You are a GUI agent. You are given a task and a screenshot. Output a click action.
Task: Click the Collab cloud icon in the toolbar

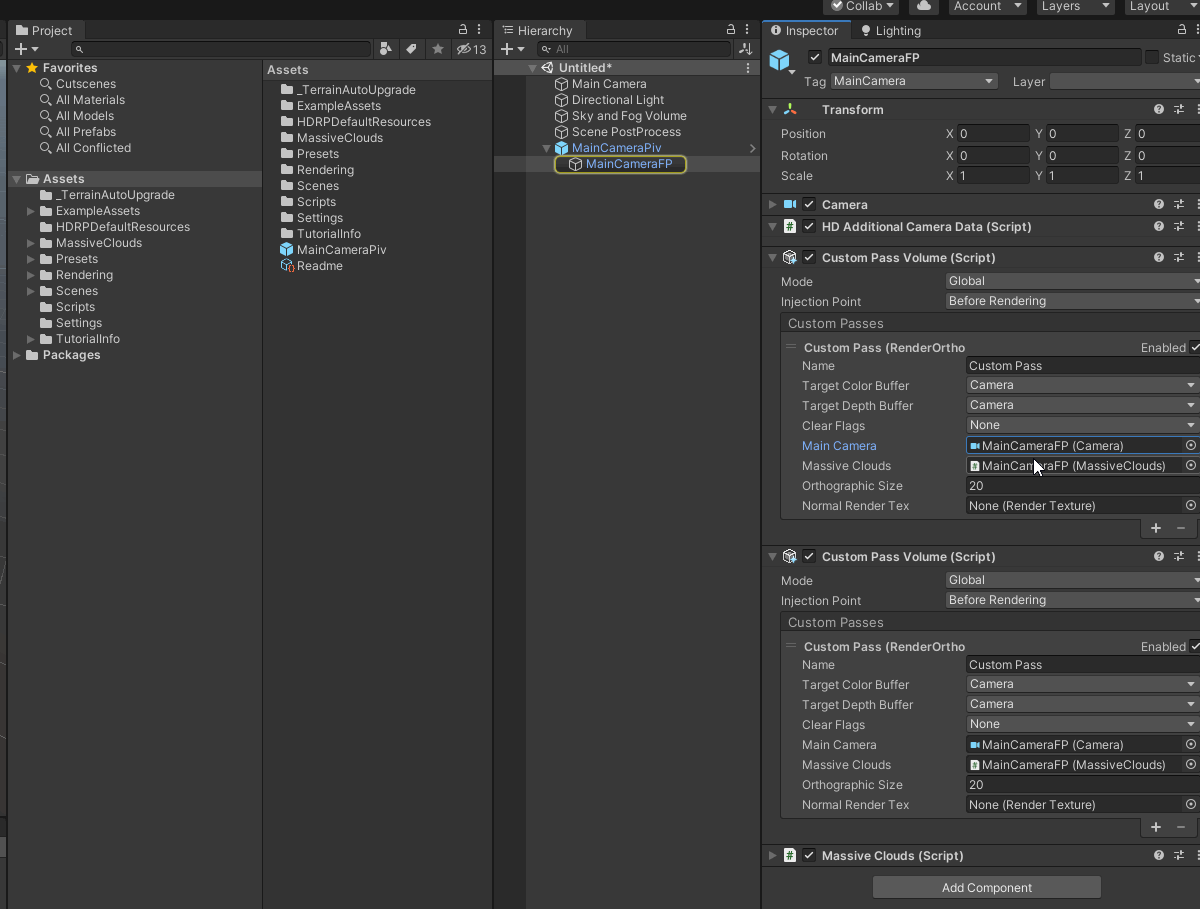point(922,7)
